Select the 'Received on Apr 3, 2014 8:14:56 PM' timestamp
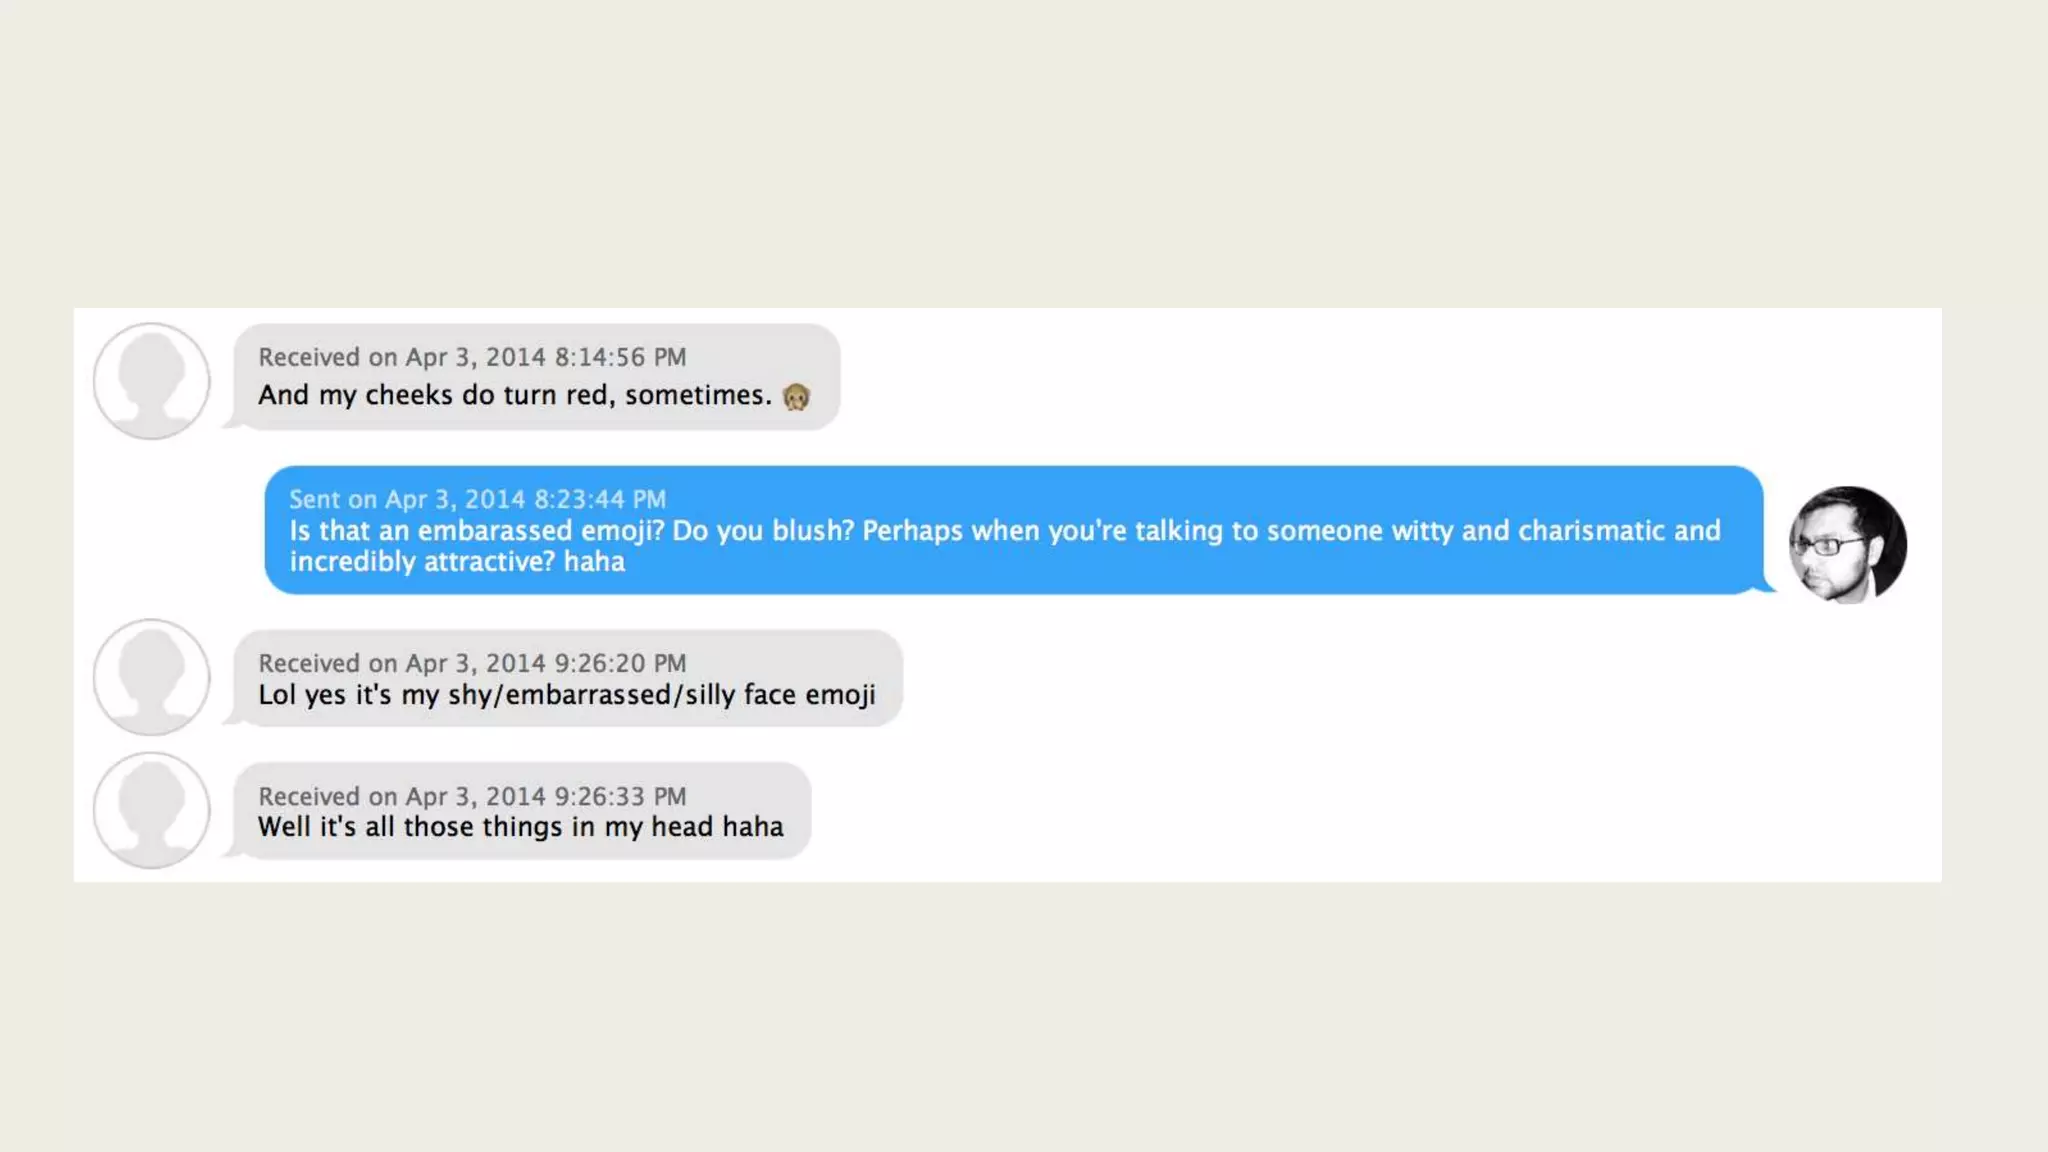This screenshot has height=1152, width=2048. tap(472, 357)
